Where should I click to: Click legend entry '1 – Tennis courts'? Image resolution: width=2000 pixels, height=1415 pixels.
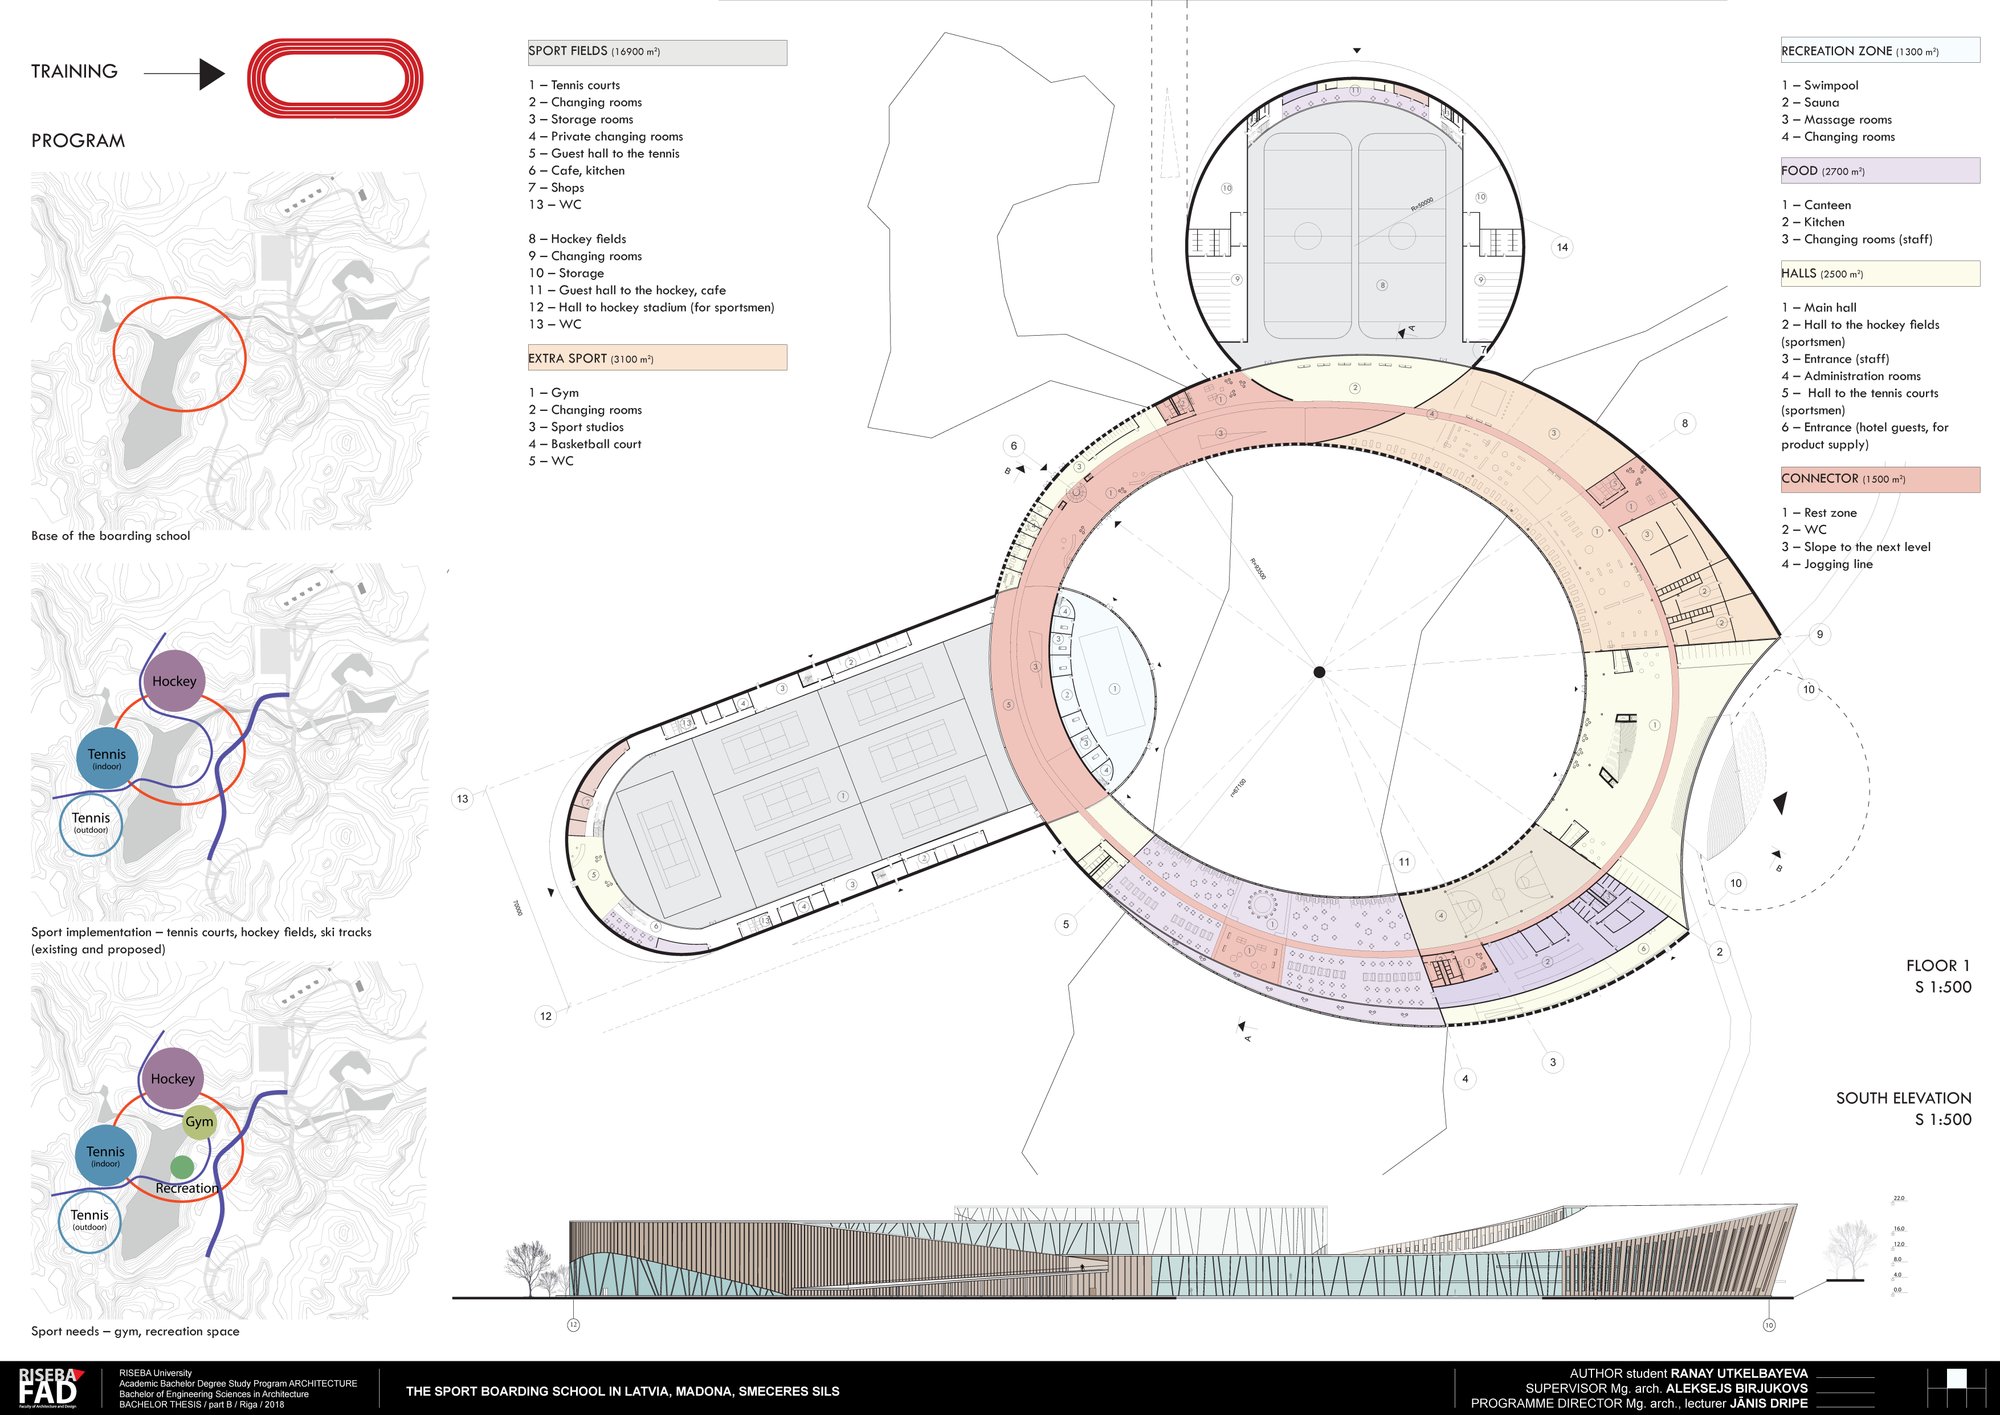(574, 86)
